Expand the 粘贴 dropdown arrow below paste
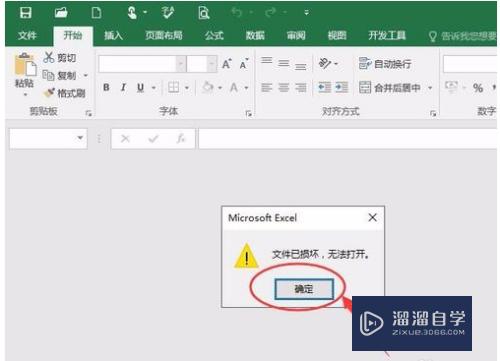This screenshot has width=500, height=361. (25, 95)
